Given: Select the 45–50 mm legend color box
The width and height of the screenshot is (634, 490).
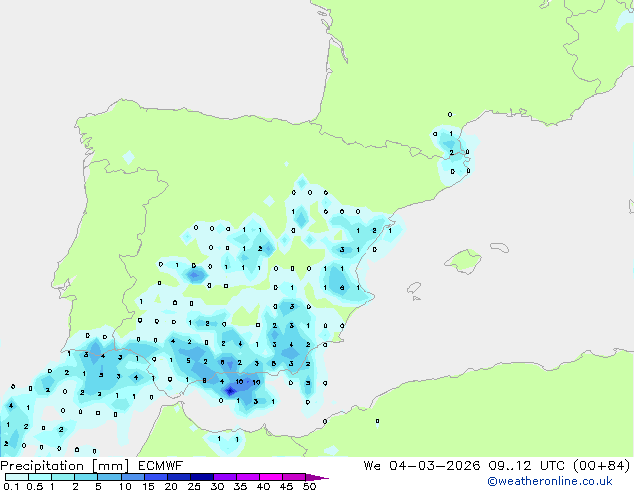Looking at the screenshot, I should 294,477.
